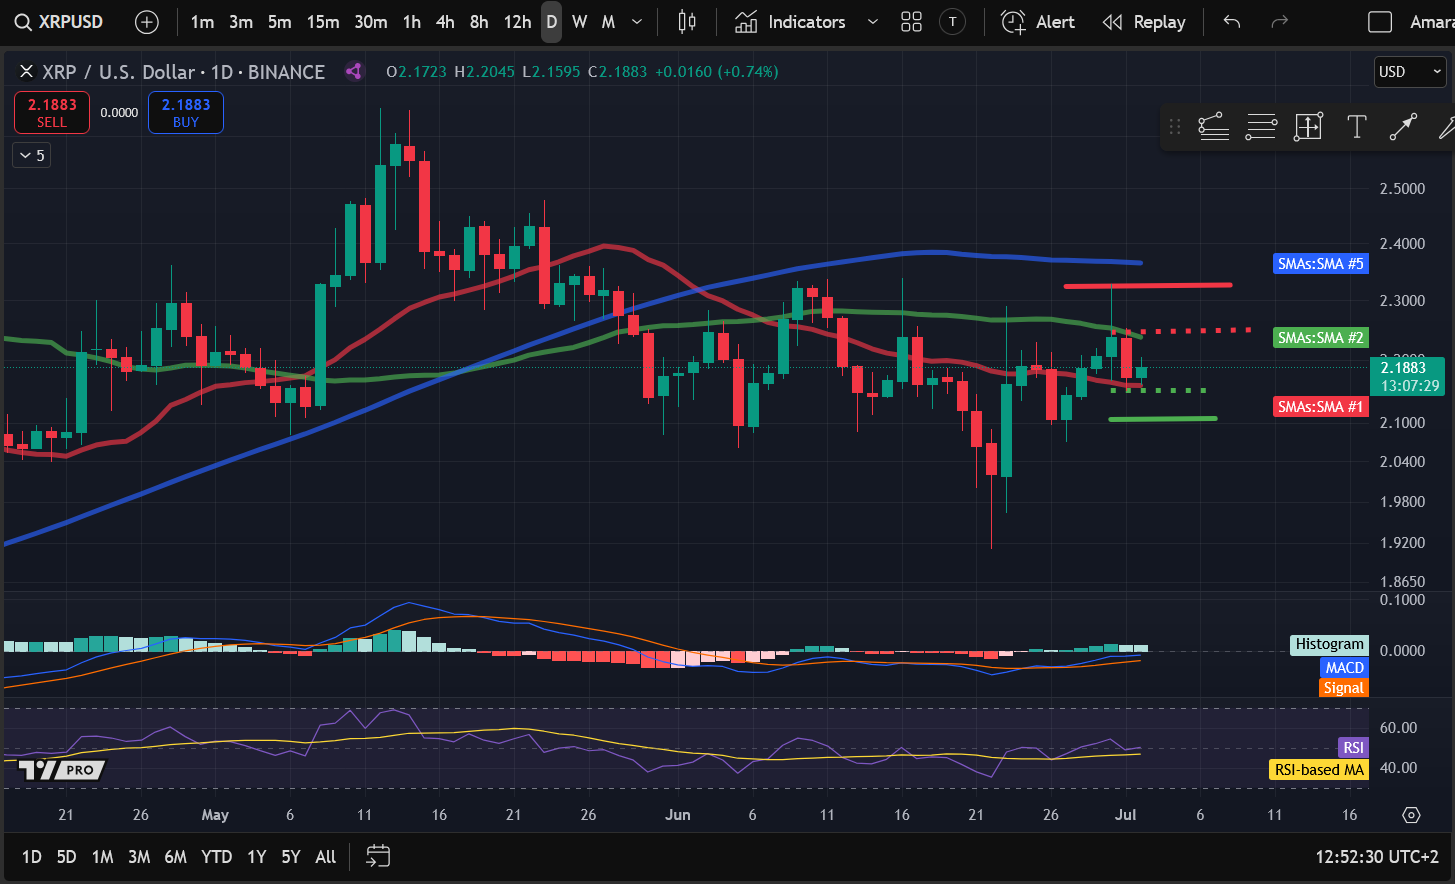Screen dimensions: 1455x884
Task: Open the go-to-date calendar icon
Action: (378, 856)
